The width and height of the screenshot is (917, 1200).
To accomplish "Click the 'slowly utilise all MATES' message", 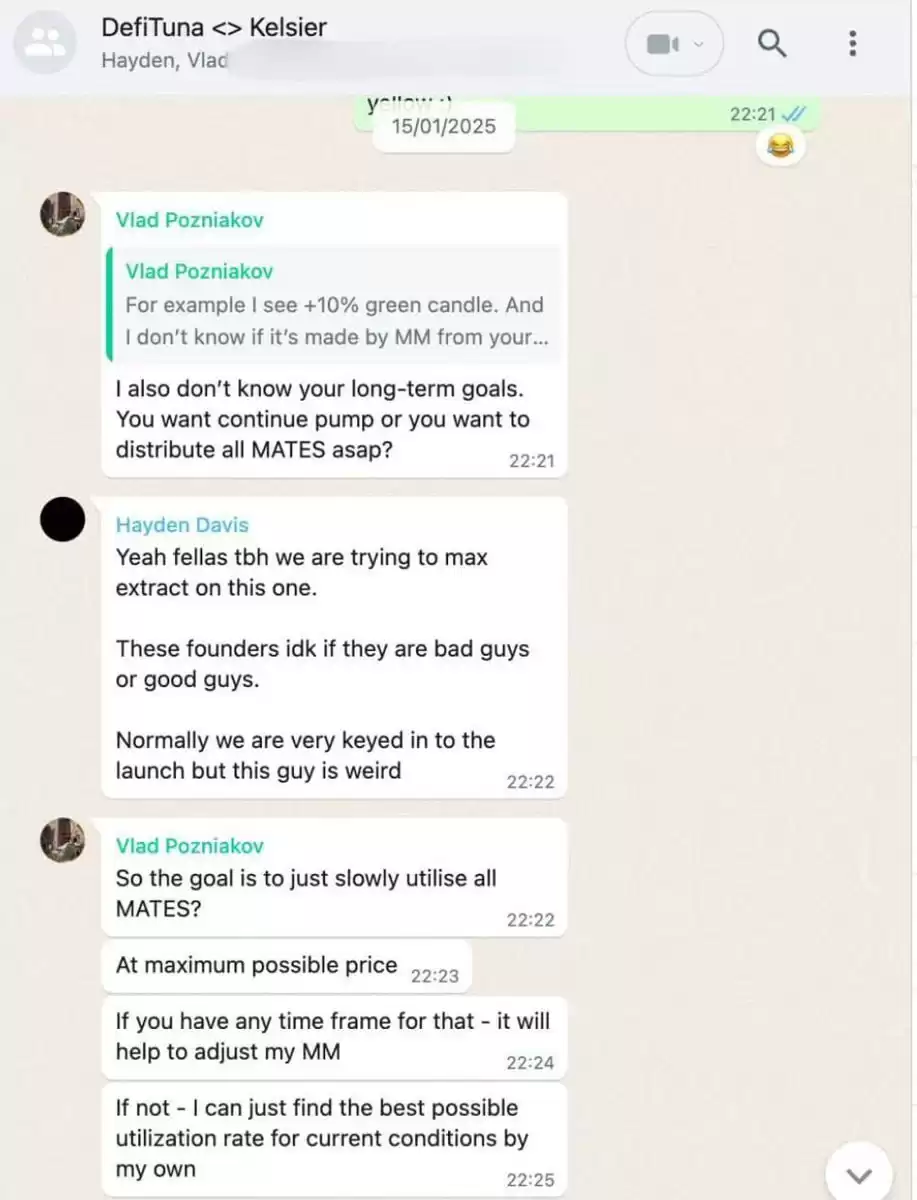I will pyautogui.click(x=334, y=877).
